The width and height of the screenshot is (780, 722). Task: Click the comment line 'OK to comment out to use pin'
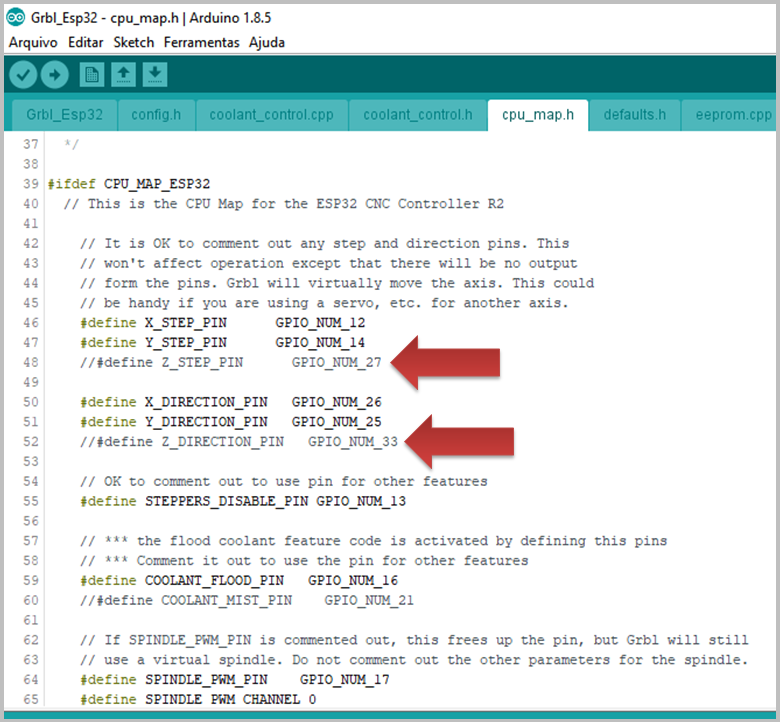tap(284, 482)
